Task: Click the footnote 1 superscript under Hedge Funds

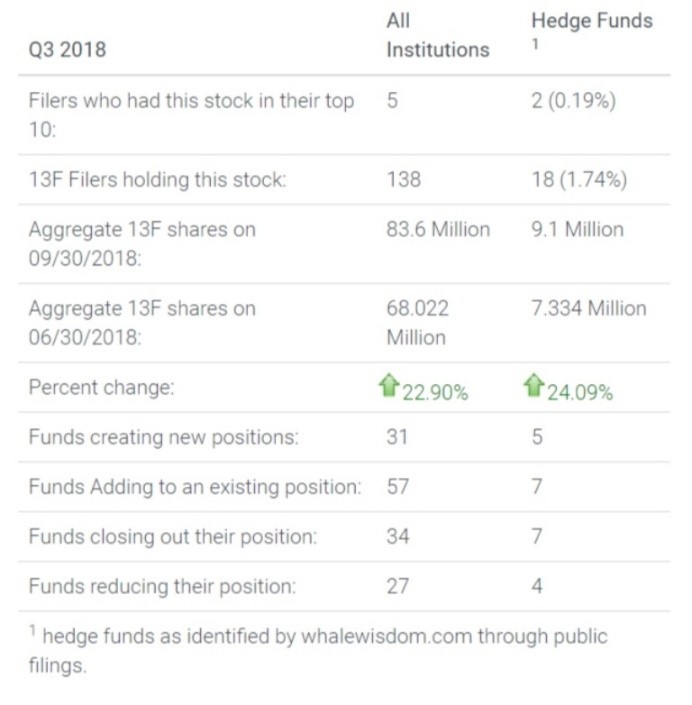Action: tap(535, 44)
